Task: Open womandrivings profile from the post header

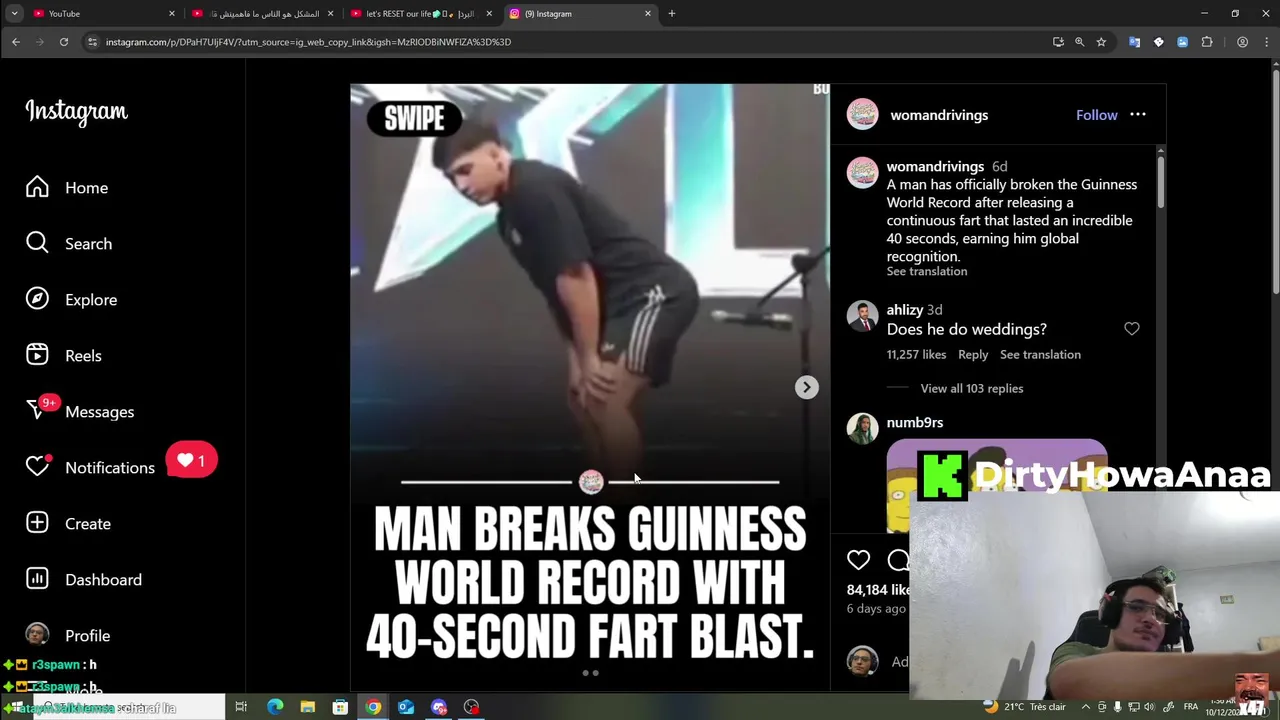Action: tap(939, 115)
